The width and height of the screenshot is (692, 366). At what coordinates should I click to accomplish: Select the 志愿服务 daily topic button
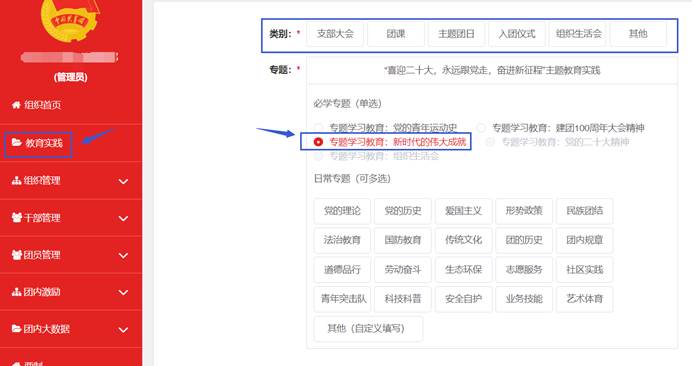pyautogui.click(x=524, y=270)
